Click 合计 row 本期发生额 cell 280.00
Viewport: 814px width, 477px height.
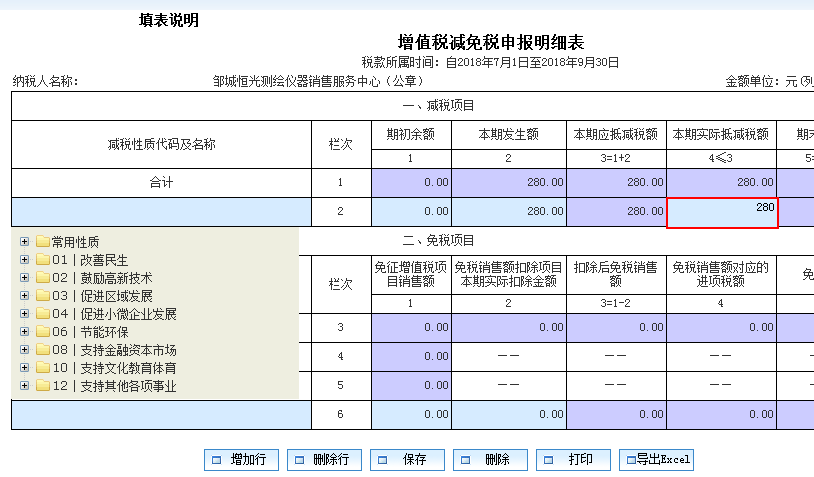509,183
